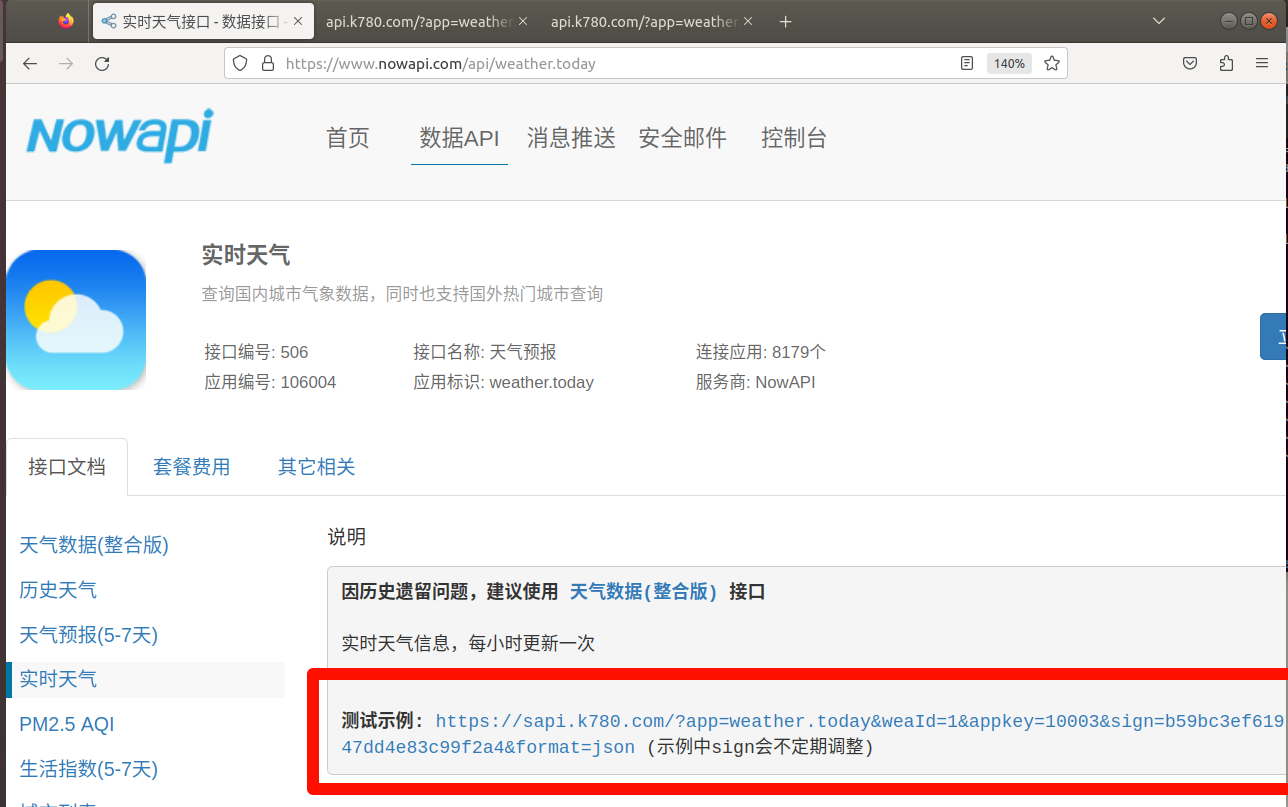Minimize the Firefox window
This screenshot has width=1288, height=807.
pyautogui.click(x=1229, y=21)
